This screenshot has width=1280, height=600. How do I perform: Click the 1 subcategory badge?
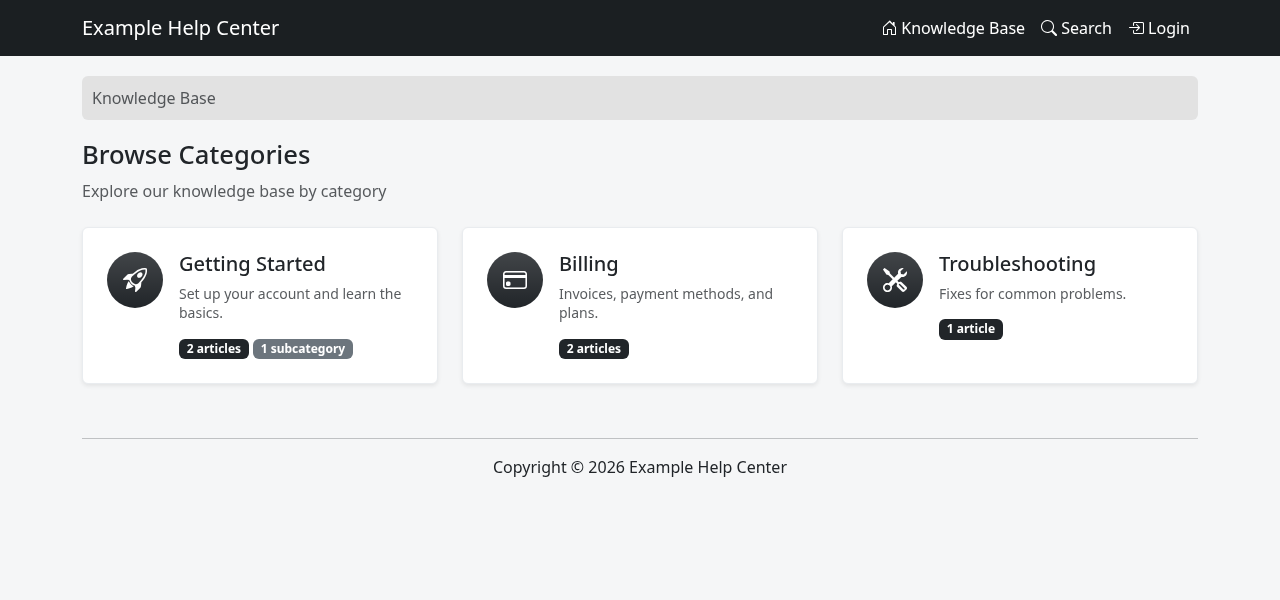click(x=303, y=349)
